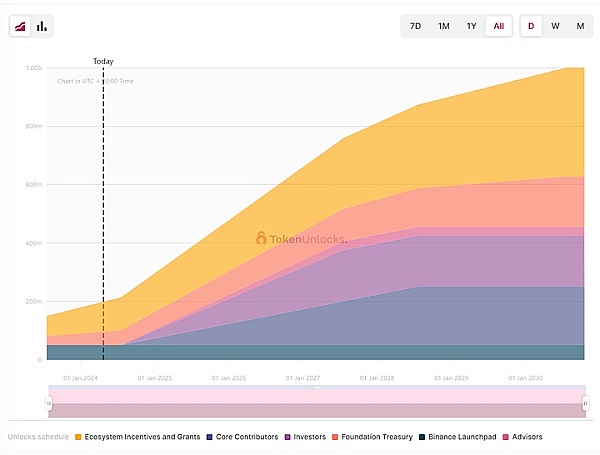Click the TokenUnlocks lock logo watermark
The width and height of the screenshot is (600, 455).
262,239
